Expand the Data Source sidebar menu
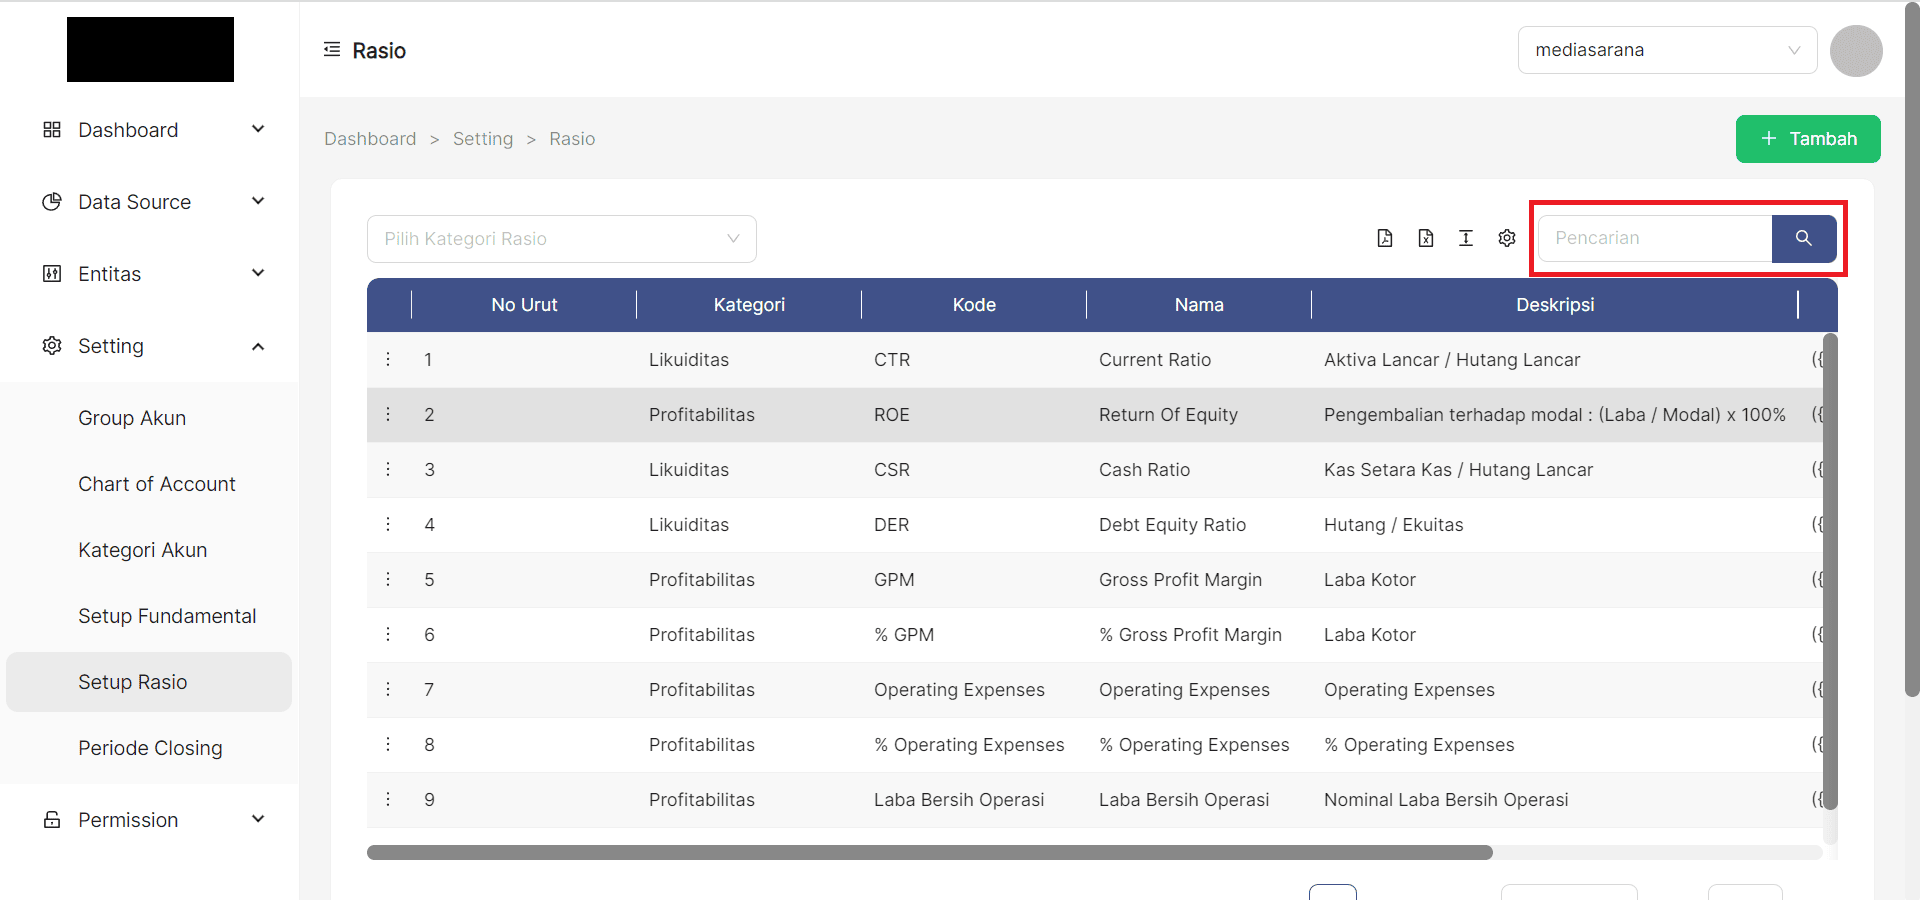The height and width of the screenshot is (900, 1920). point(150,202)
